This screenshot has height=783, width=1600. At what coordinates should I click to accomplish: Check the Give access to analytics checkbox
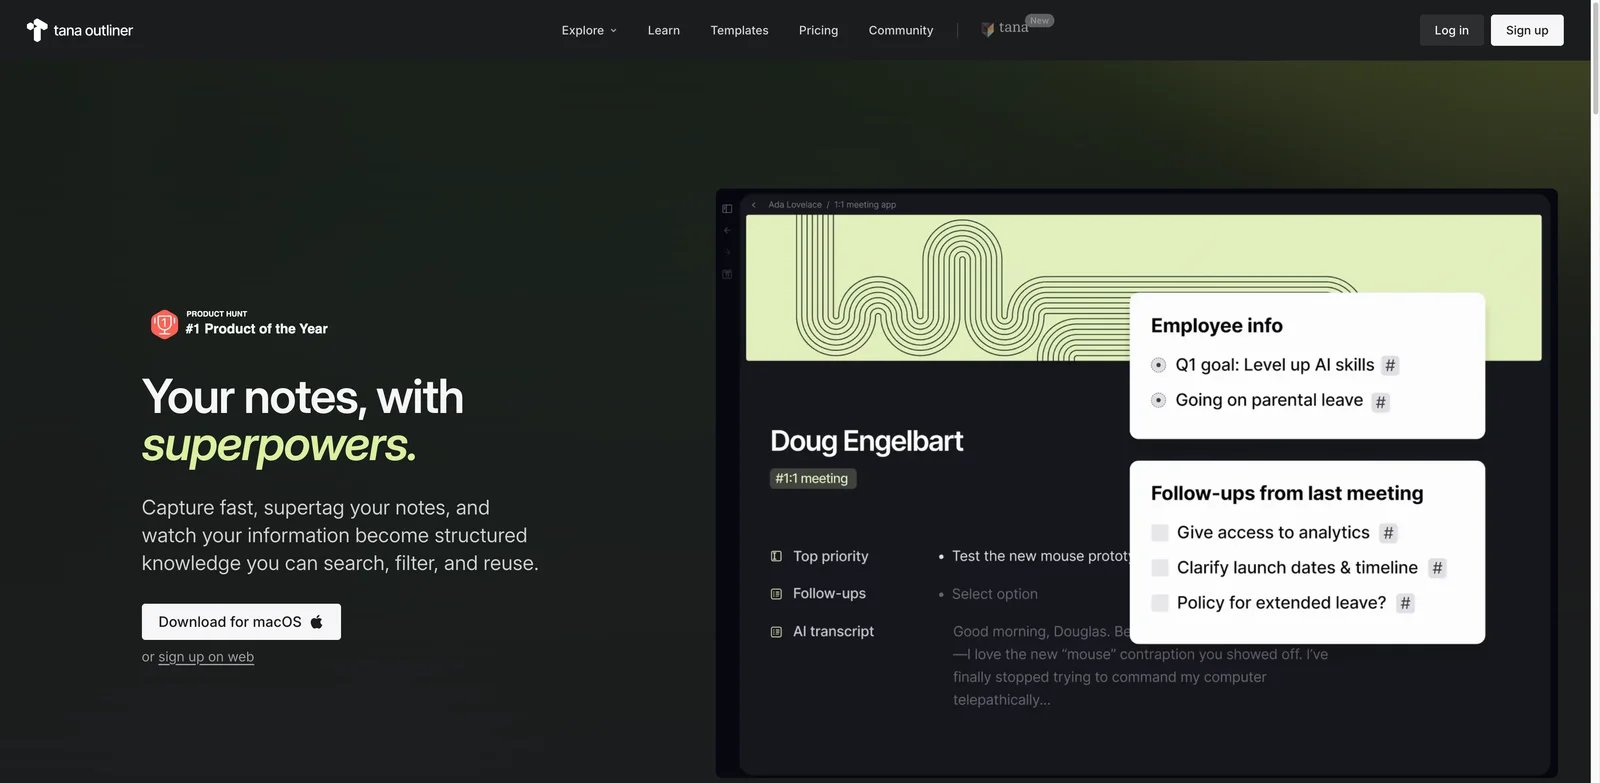(x=1160, y=533)
